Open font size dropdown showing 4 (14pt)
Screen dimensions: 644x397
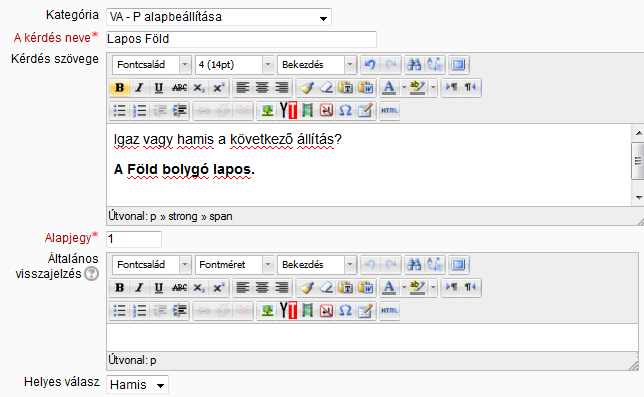coord(234,65)
